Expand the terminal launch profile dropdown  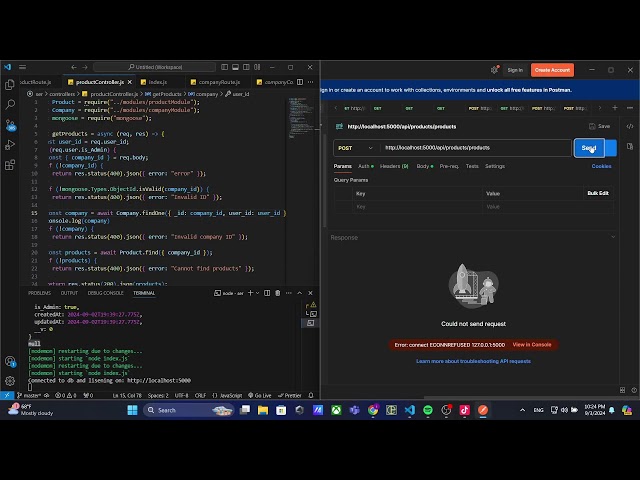click(x=258, y=293)
